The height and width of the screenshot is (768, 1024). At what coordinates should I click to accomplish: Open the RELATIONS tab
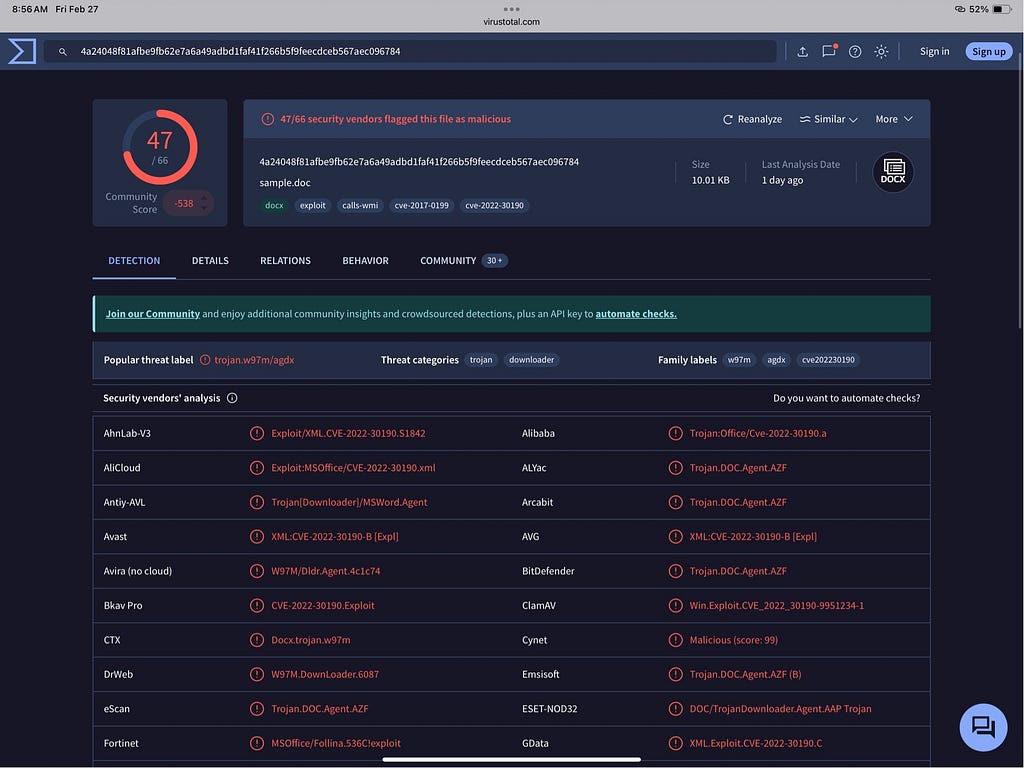click(x=285, y=261)
